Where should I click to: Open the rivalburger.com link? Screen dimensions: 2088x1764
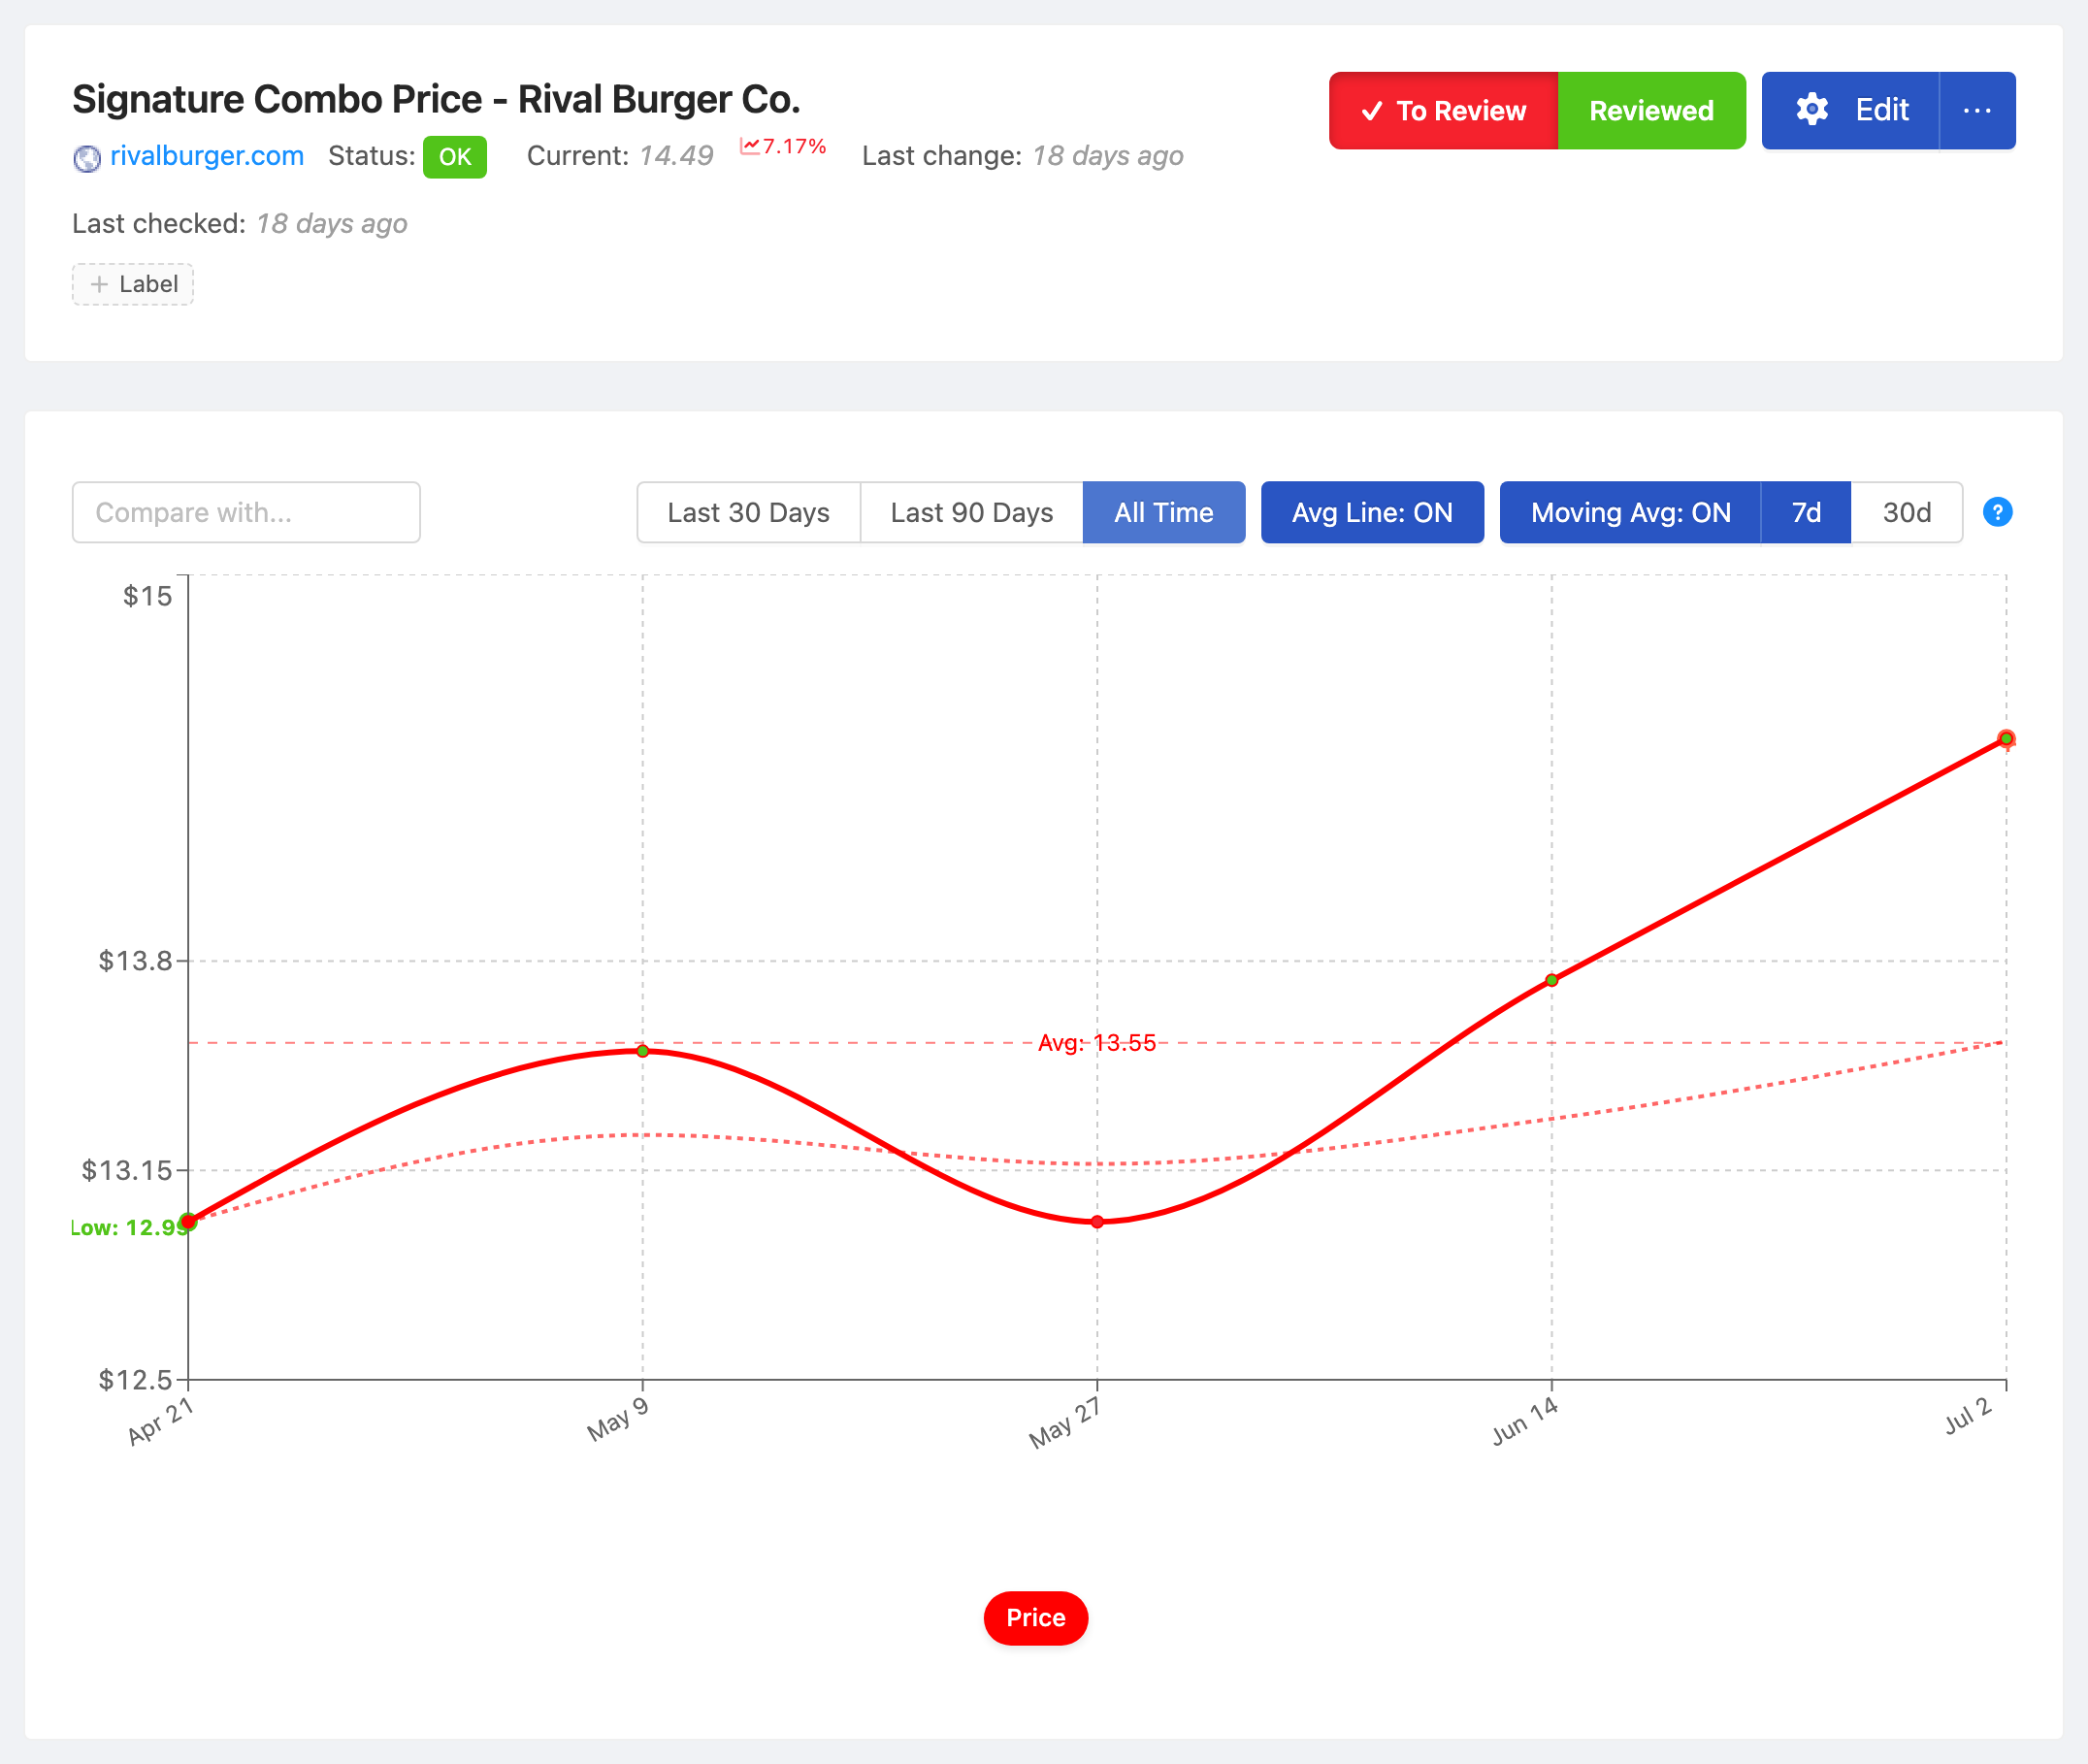(x=207, y=156)
